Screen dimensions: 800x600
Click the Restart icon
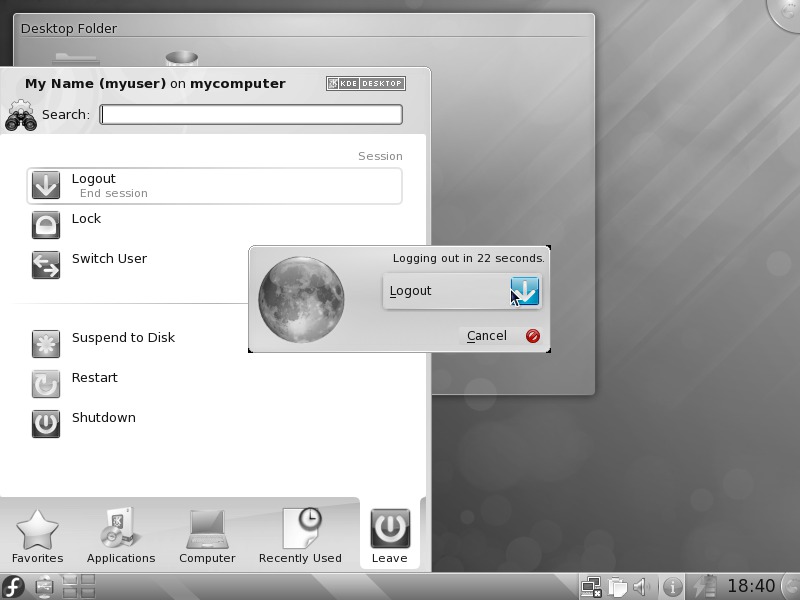[46, 384]
